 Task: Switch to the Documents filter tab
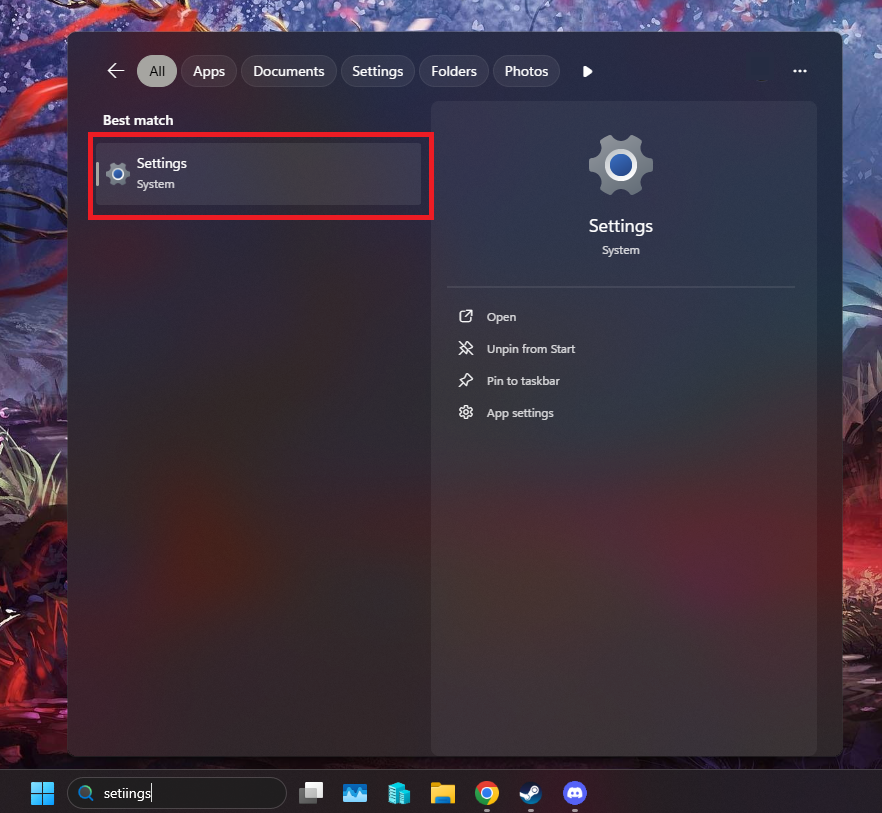(x=288, y=71)
